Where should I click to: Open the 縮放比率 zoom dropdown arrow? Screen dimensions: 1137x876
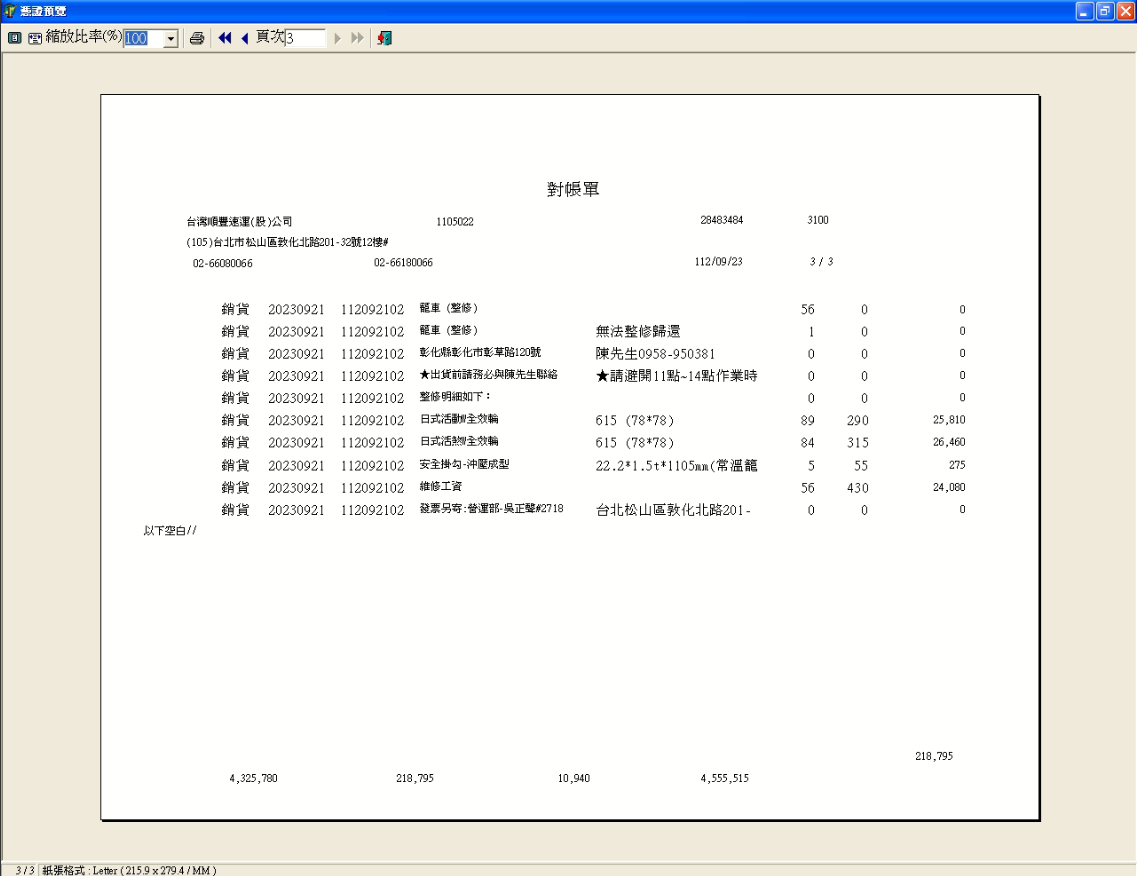coord(169,38)
